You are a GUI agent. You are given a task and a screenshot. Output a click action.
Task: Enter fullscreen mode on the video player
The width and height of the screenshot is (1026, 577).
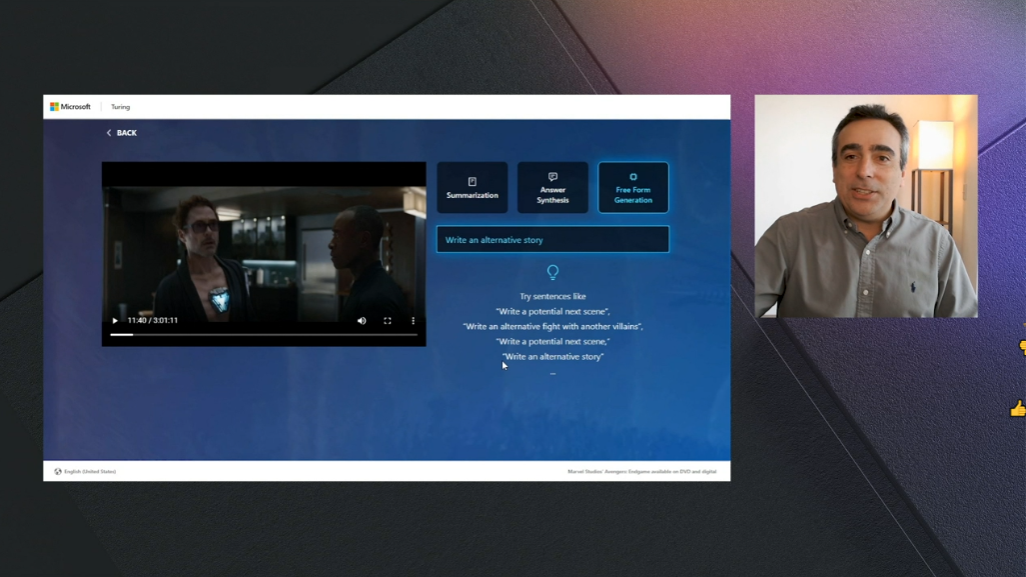coord(388,321)
